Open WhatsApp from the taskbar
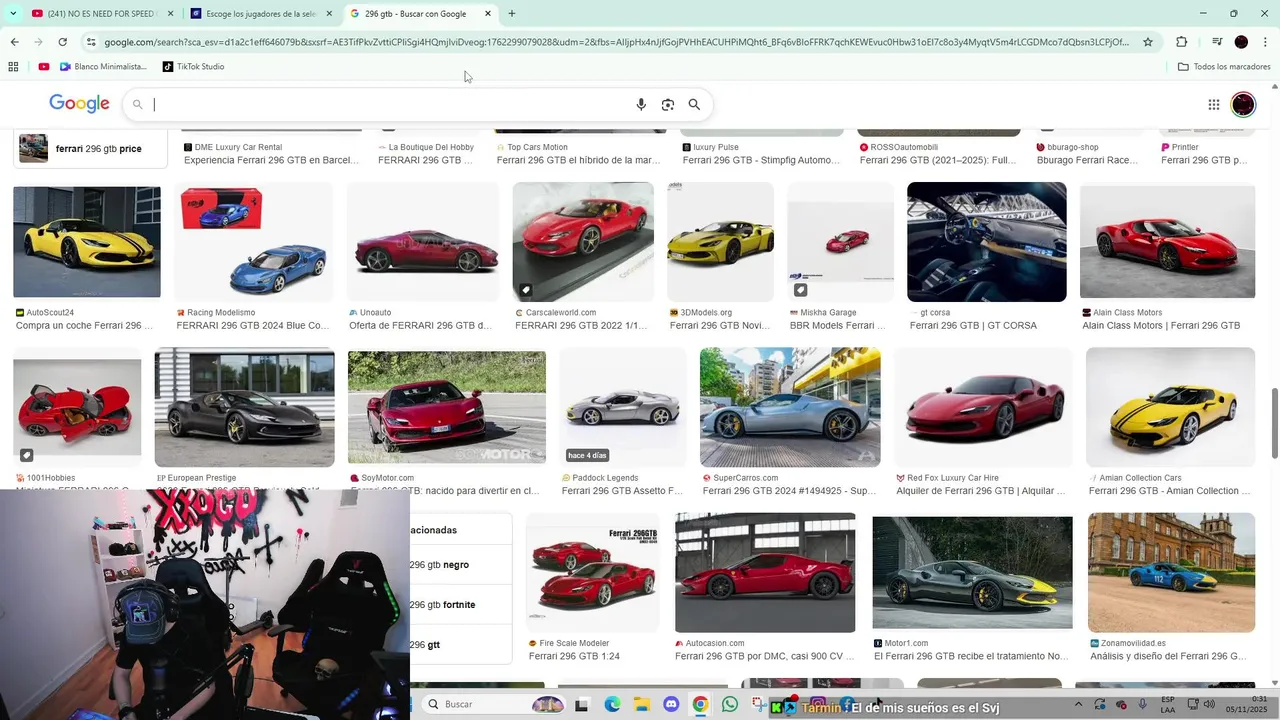The height and width of the screenshot is (720, 1280). 730,704
